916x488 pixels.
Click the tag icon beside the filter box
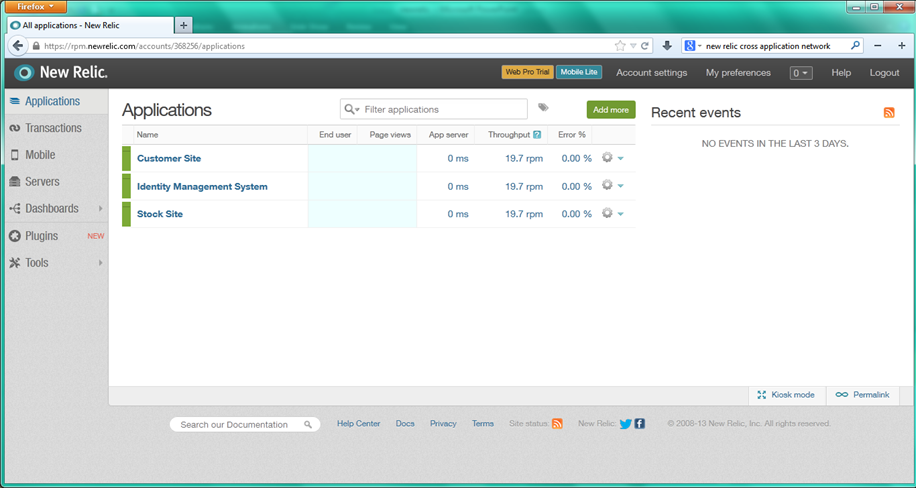click(x=543, y=108)
